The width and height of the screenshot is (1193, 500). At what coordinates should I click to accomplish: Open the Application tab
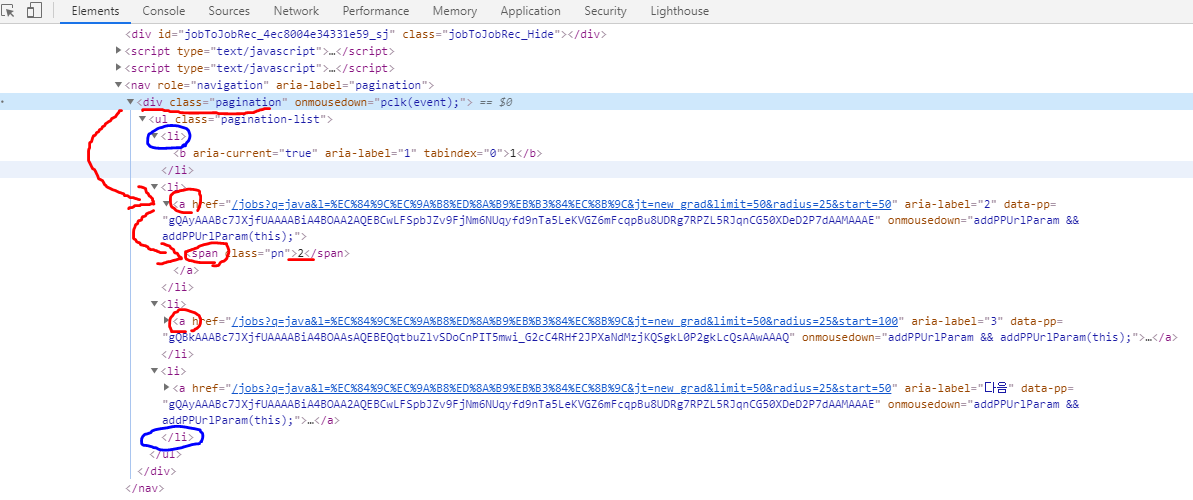tap(531, 11)
